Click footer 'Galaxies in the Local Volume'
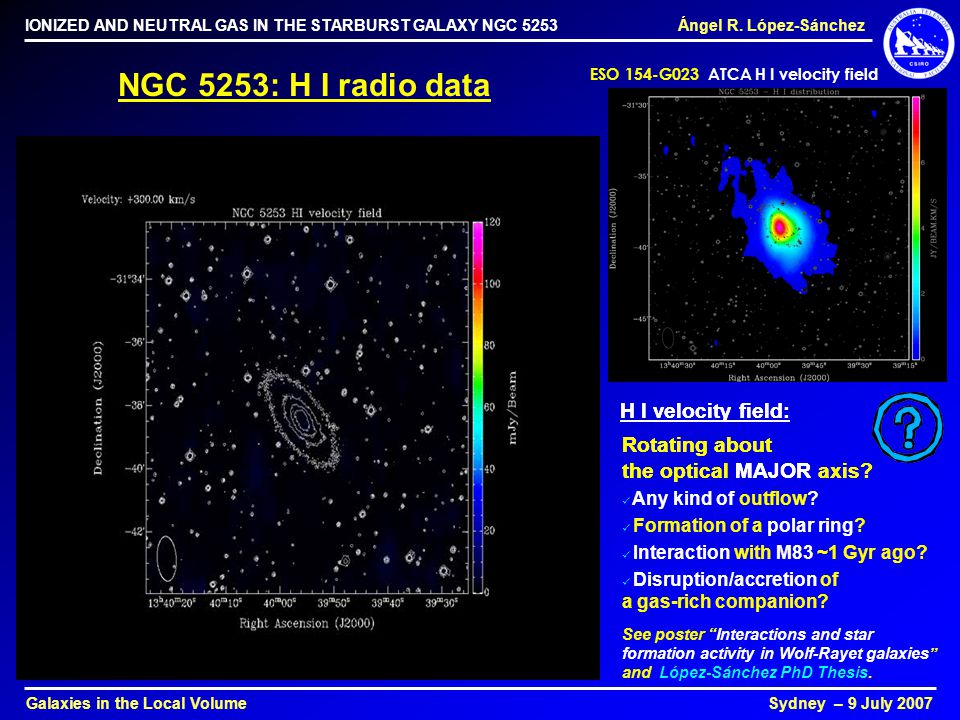 point(136,703)
